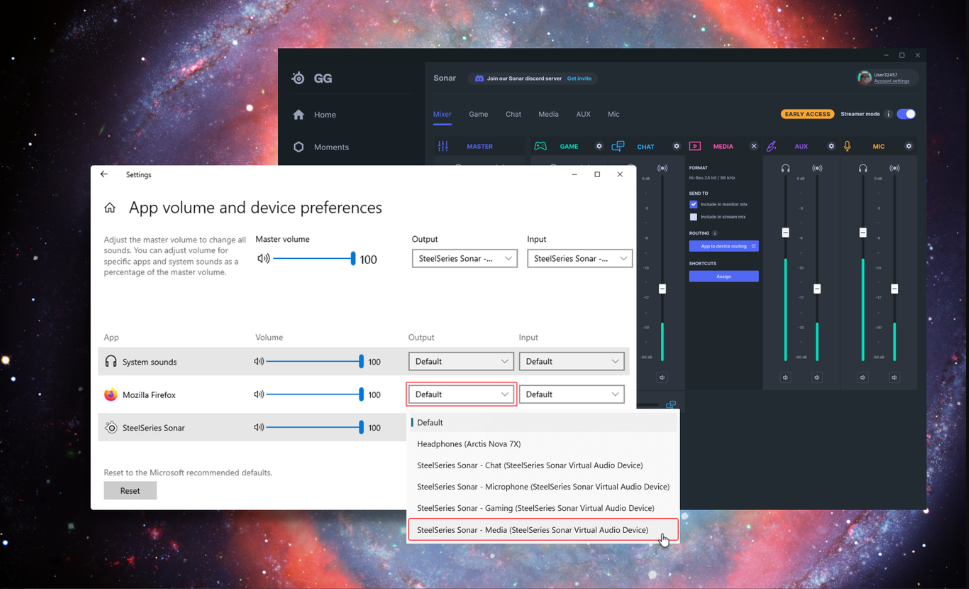Viewport: 969px width, 589px height.
Task: Click the Mic stream fader handle
Action: (894, 289)
